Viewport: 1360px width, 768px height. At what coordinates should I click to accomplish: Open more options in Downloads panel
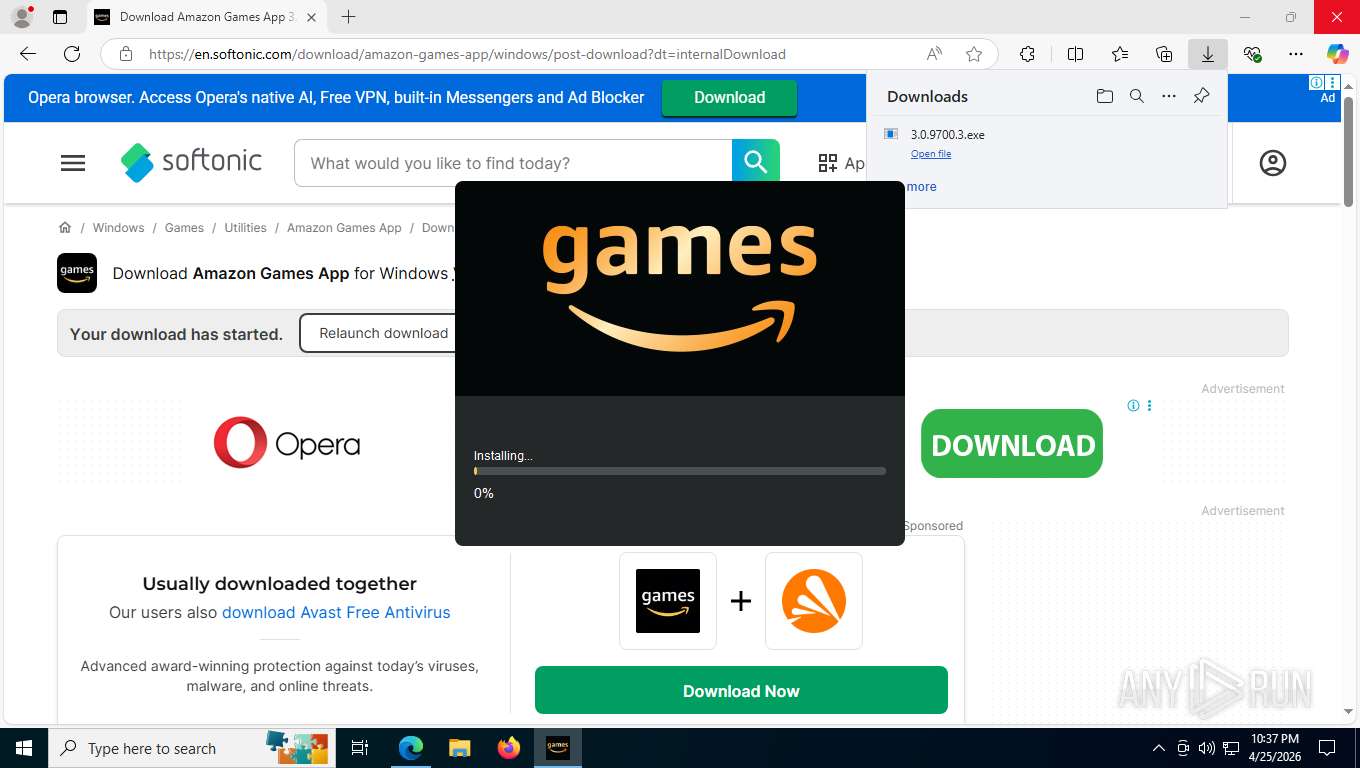pos(1169,96)
